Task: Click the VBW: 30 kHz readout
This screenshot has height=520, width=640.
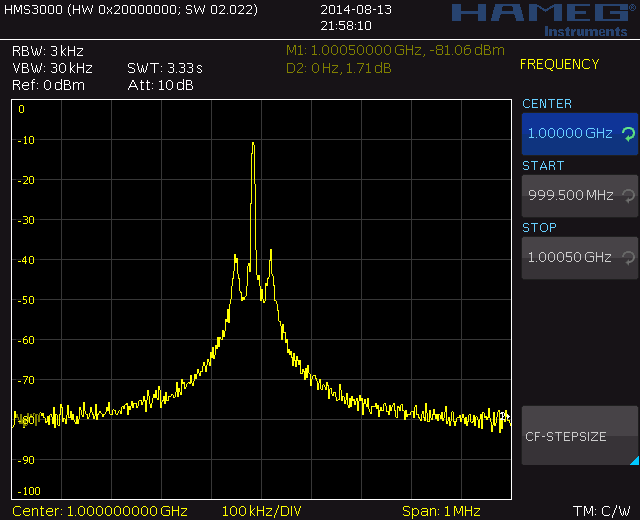Action: tap(52, 68)
